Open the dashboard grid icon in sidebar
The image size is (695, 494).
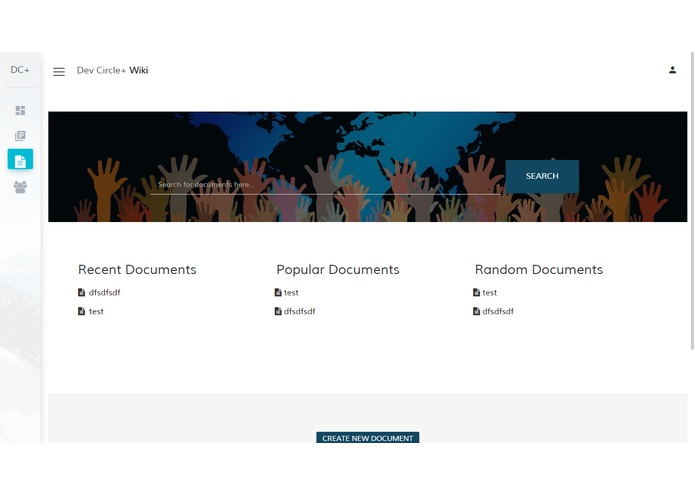coord(20,110)
